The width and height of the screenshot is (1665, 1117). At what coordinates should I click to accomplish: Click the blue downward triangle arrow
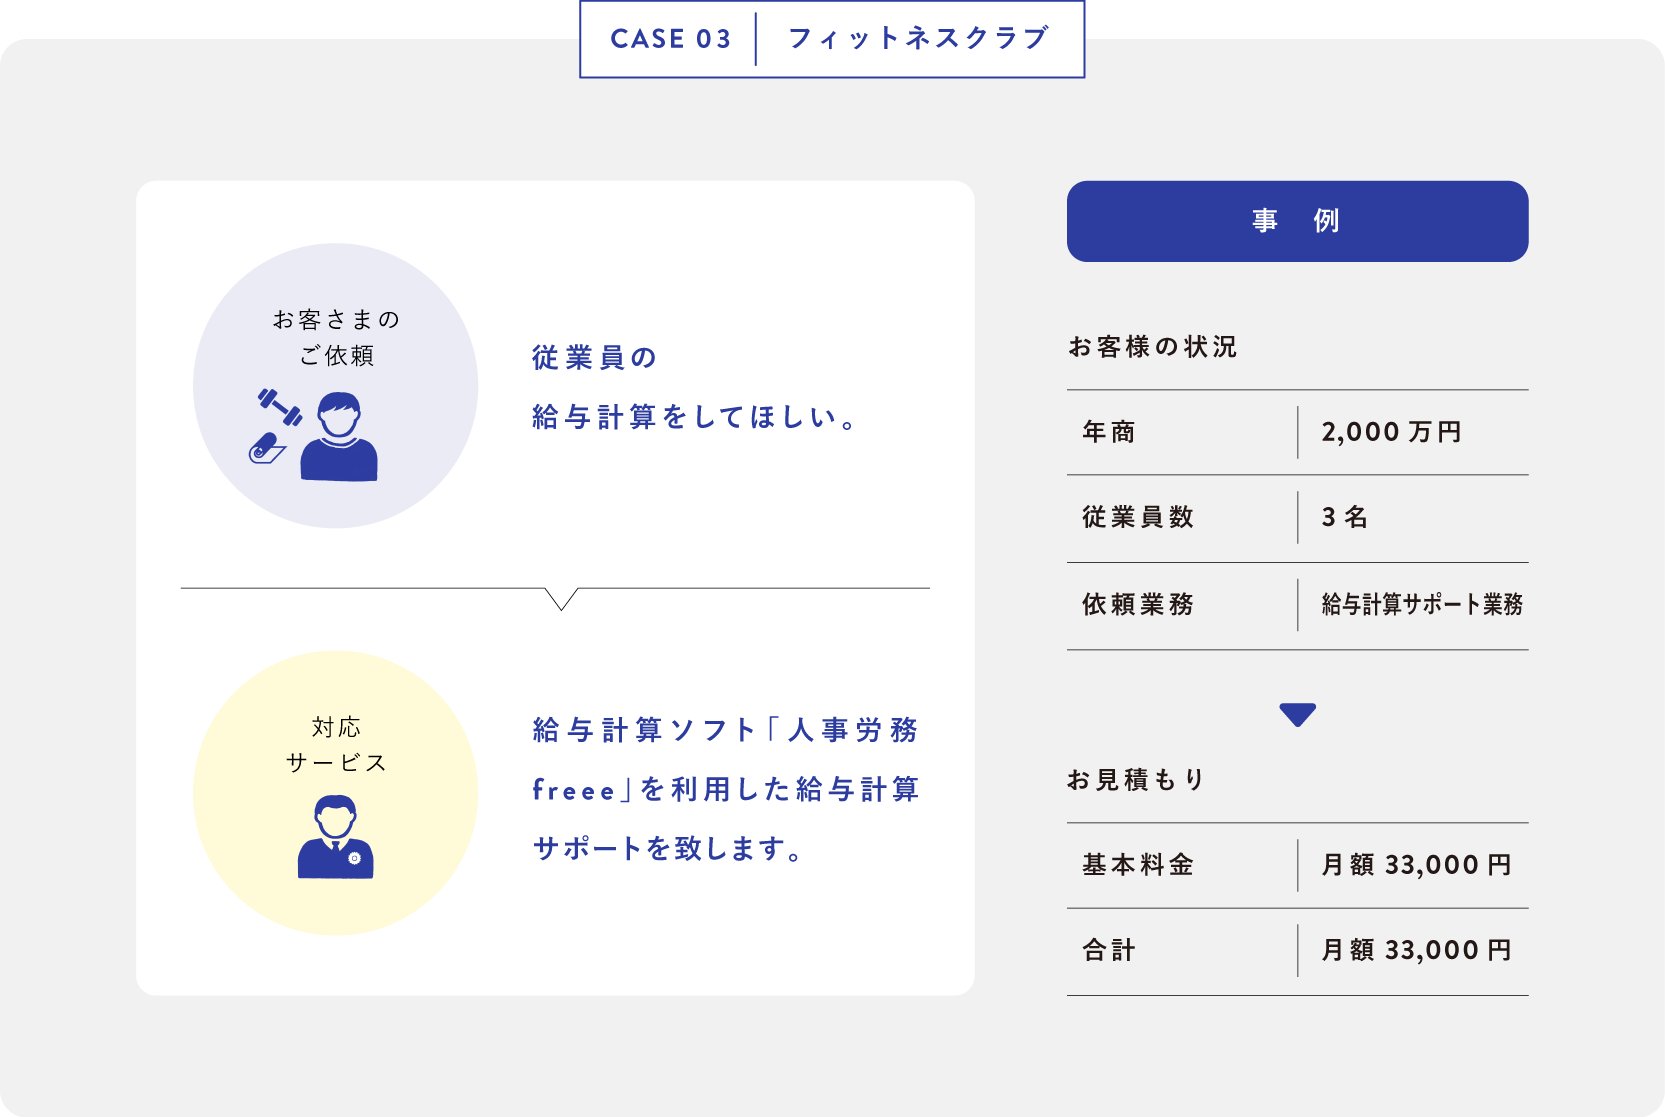pyautogui.click(x=1297, y=715)
